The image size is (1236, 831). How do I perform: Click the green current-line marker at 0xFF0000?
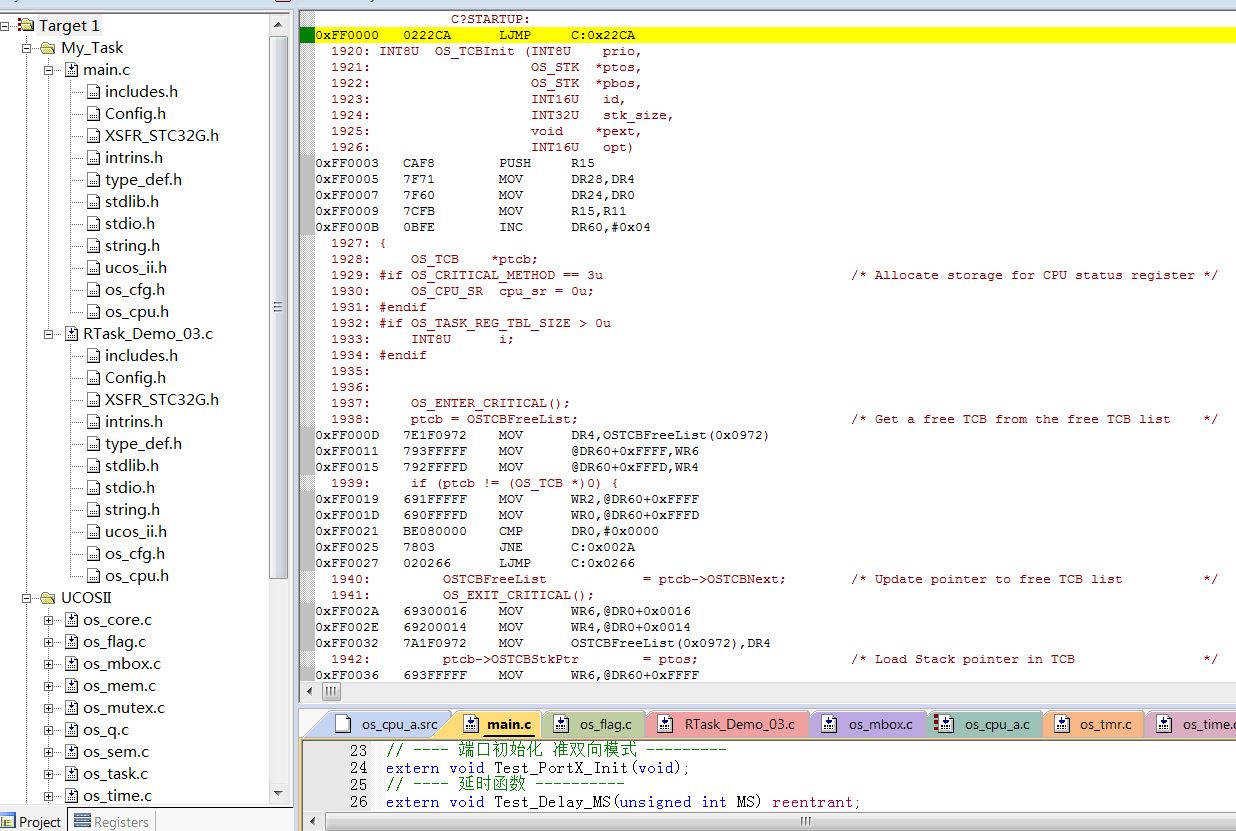click(x=307, y=35)
